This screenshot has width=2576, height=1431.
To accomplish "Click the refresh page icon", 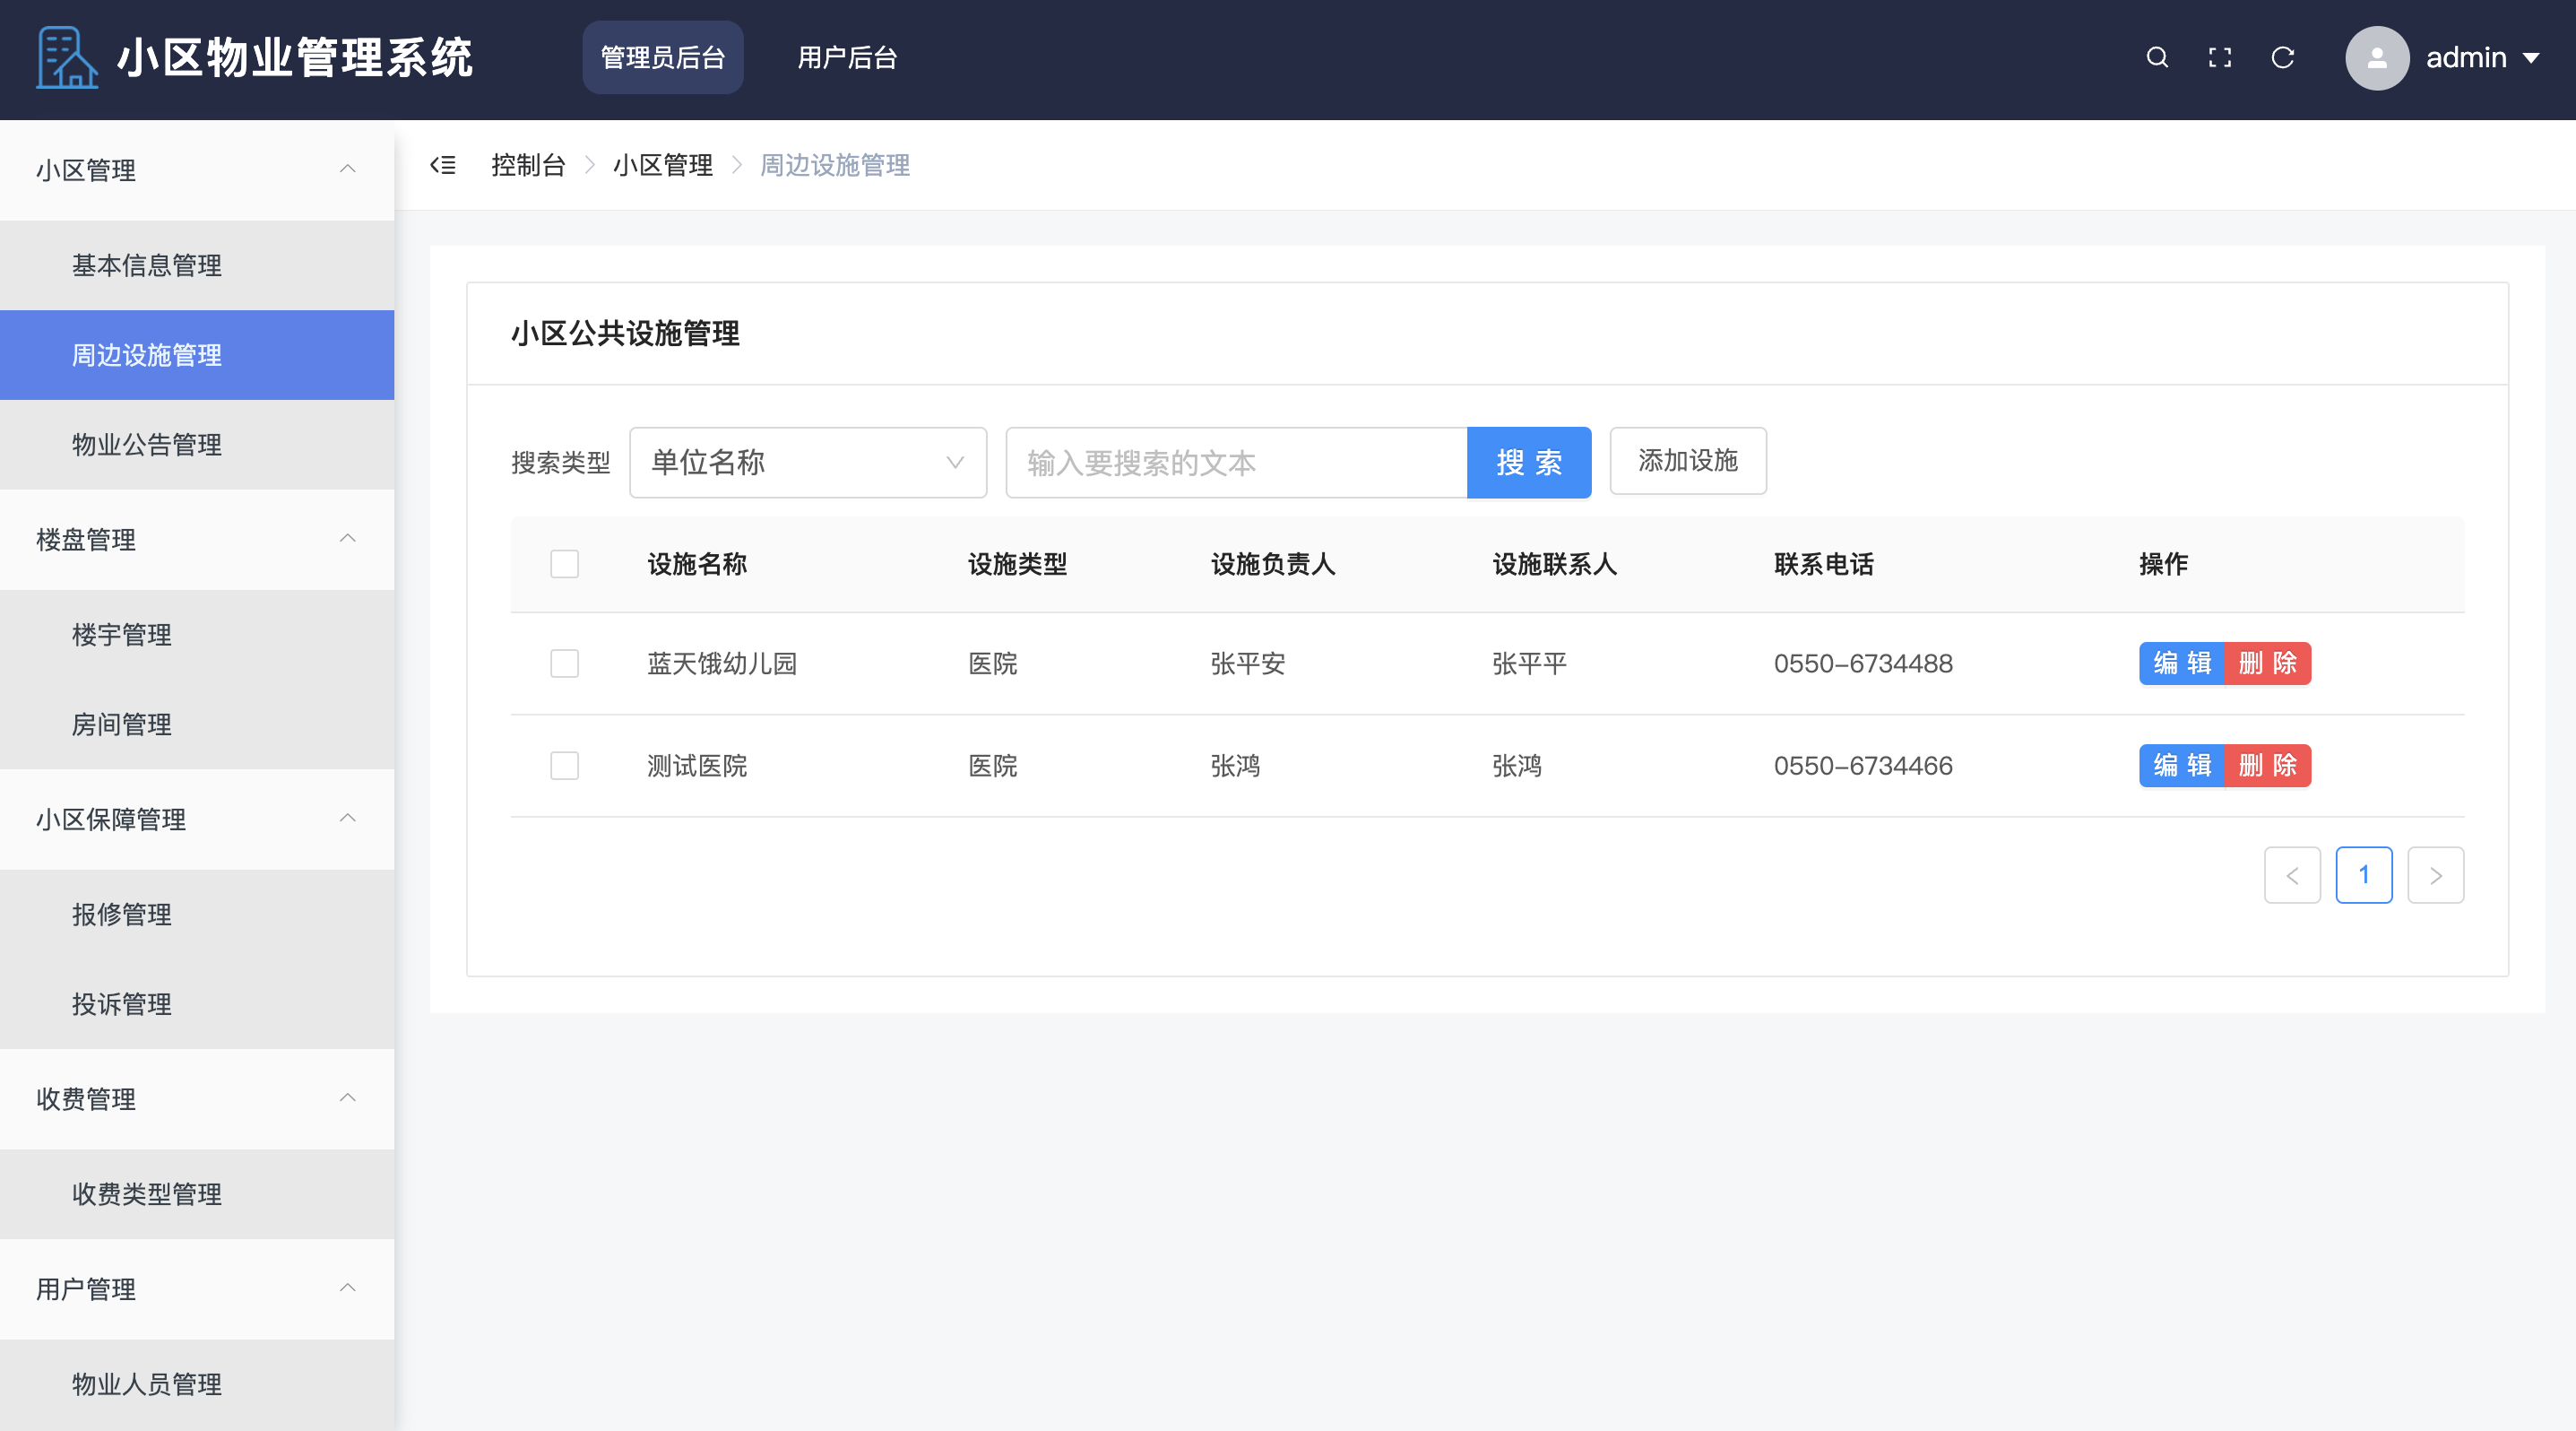I will (x=2283, y=58).
